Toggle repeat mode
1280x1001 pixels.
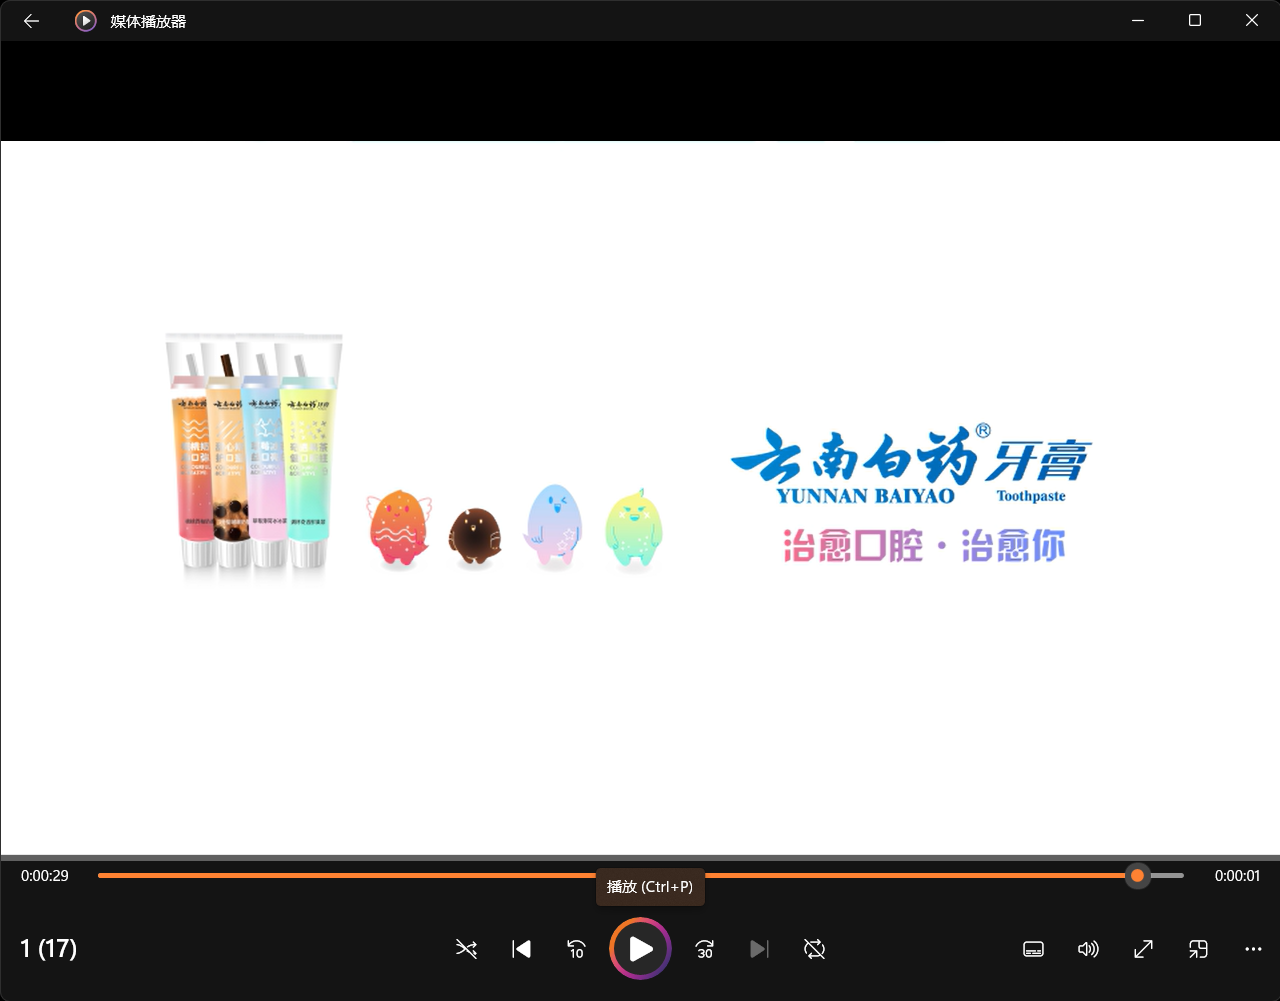pos(814,949)
